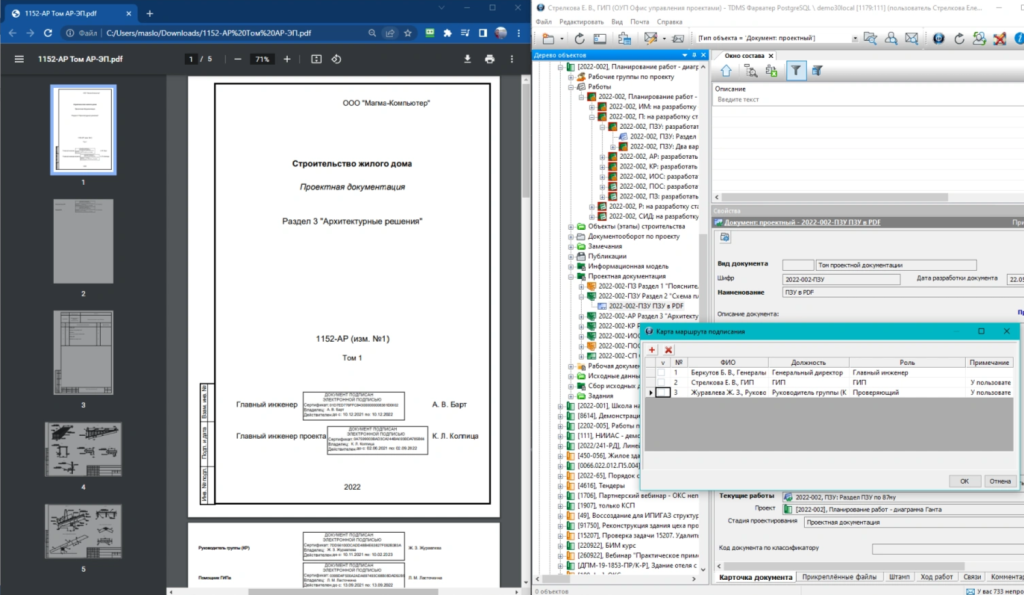Check the box for Журавлева Ж. З. row
Image resolution: width=1024 pixels, height=595 pixels.
click(660, 393)
